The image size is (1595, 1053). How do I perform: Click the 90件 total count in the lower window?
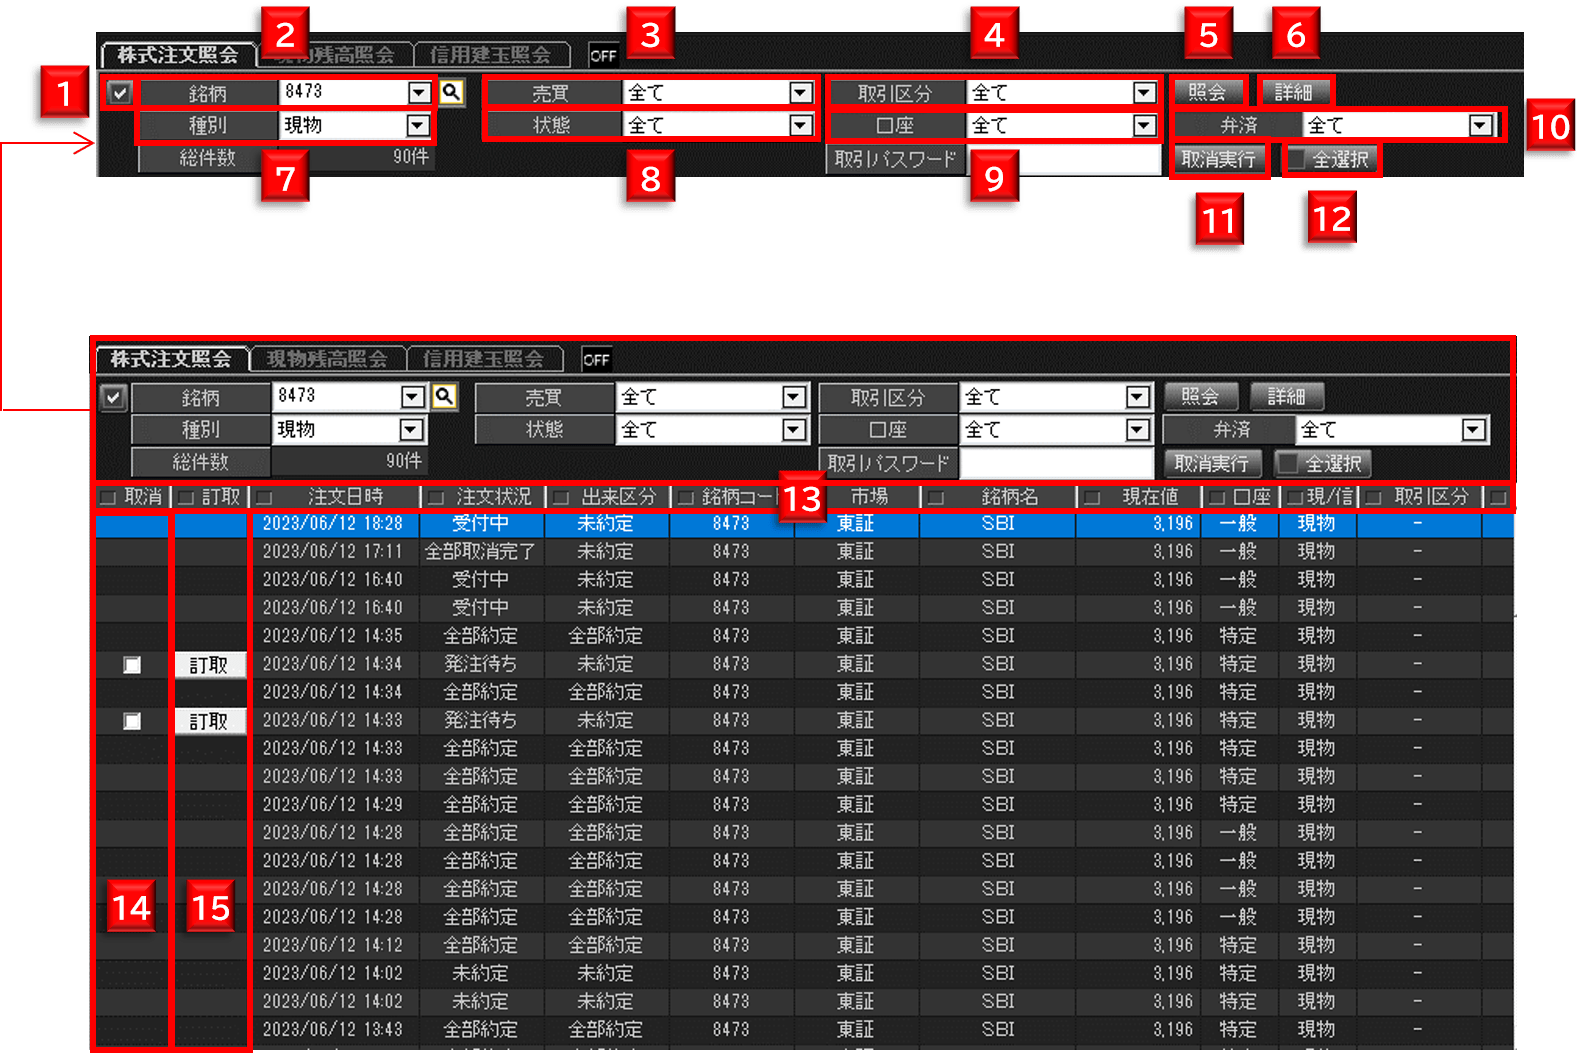pyautogui.click(x=404, y=461)
